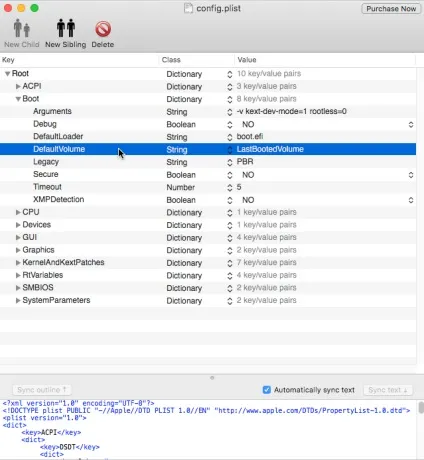Expand the SystemParameters row
The image size is (424, 460).
point(18,300)
